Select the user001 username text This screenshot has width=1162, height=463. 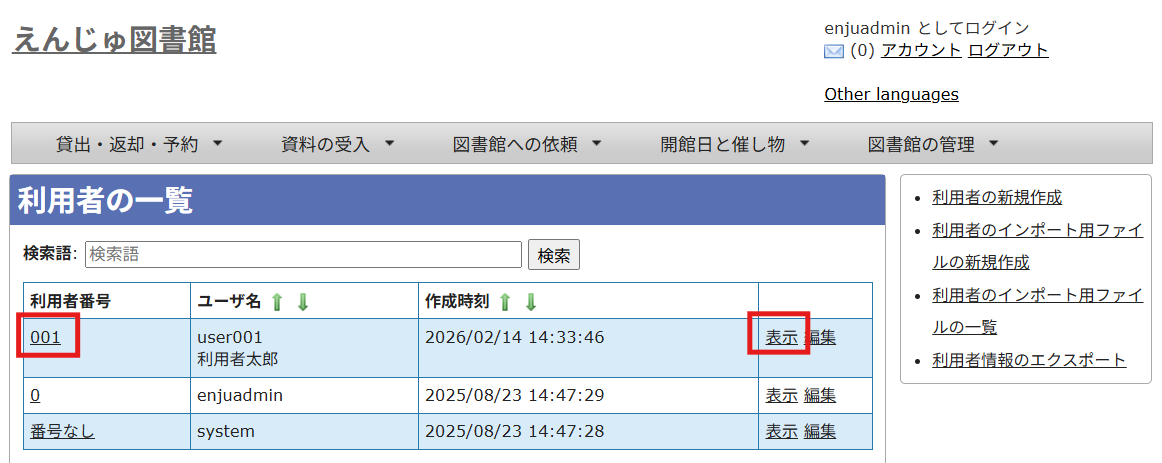(230, 337)
